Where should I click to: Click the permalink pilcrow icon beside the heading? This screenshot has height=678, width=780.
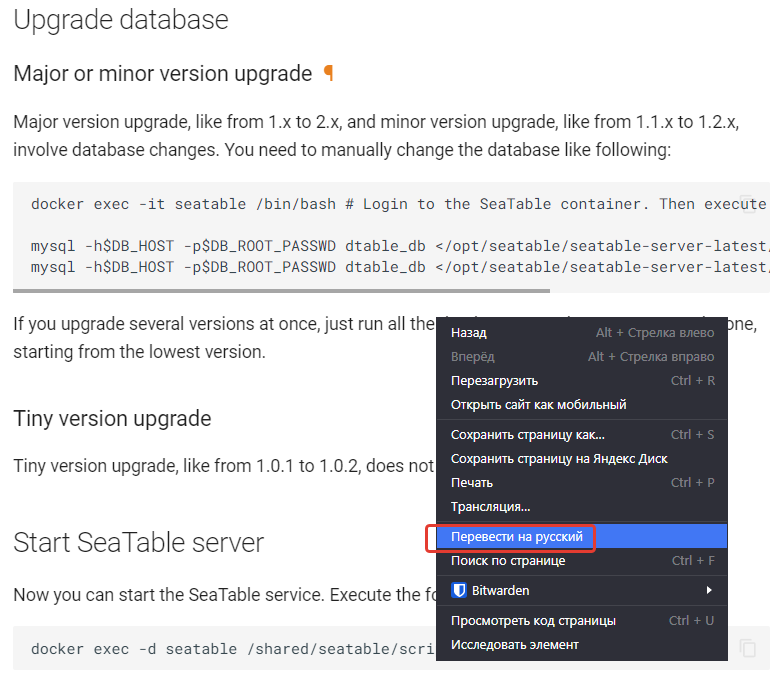click(328, 74)
